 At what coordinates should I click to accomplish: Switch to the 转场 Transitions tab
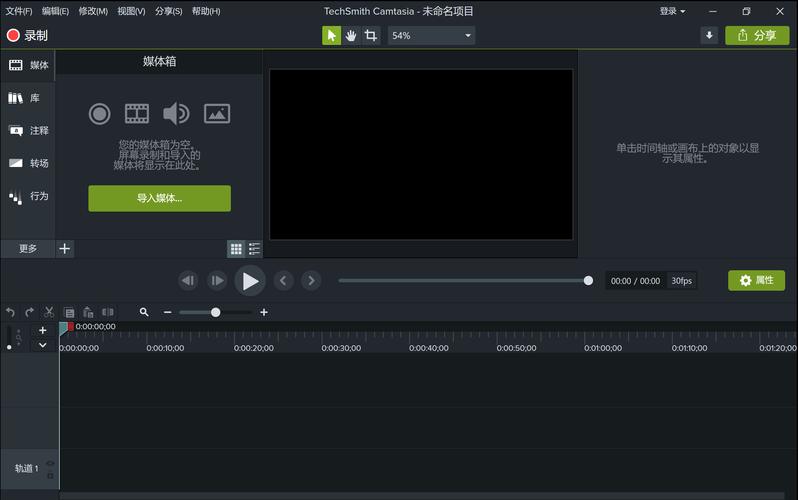(27, 163)
